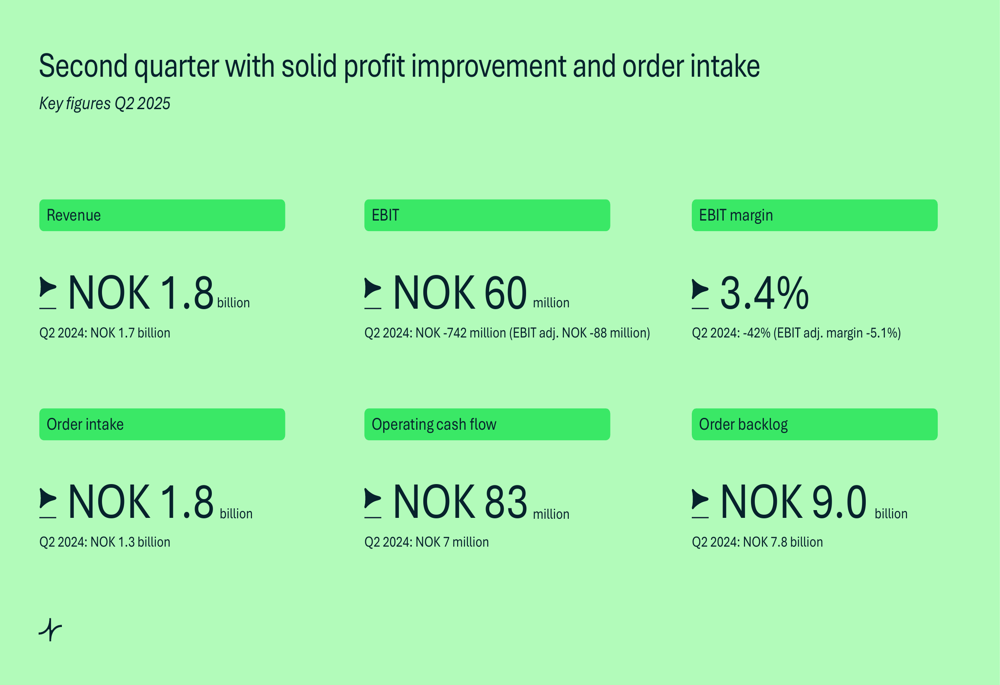Click the Q2 2024 -42% margin comparison text

pyautogui.click(x=797, y=333)
